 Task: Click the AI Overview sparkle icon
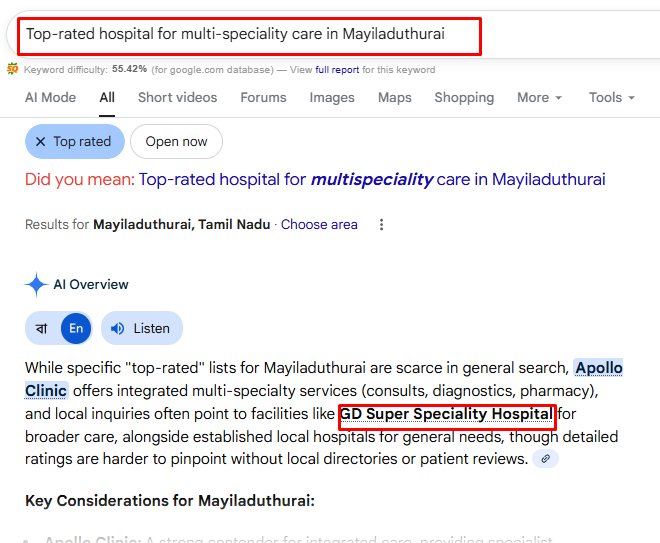36,284
